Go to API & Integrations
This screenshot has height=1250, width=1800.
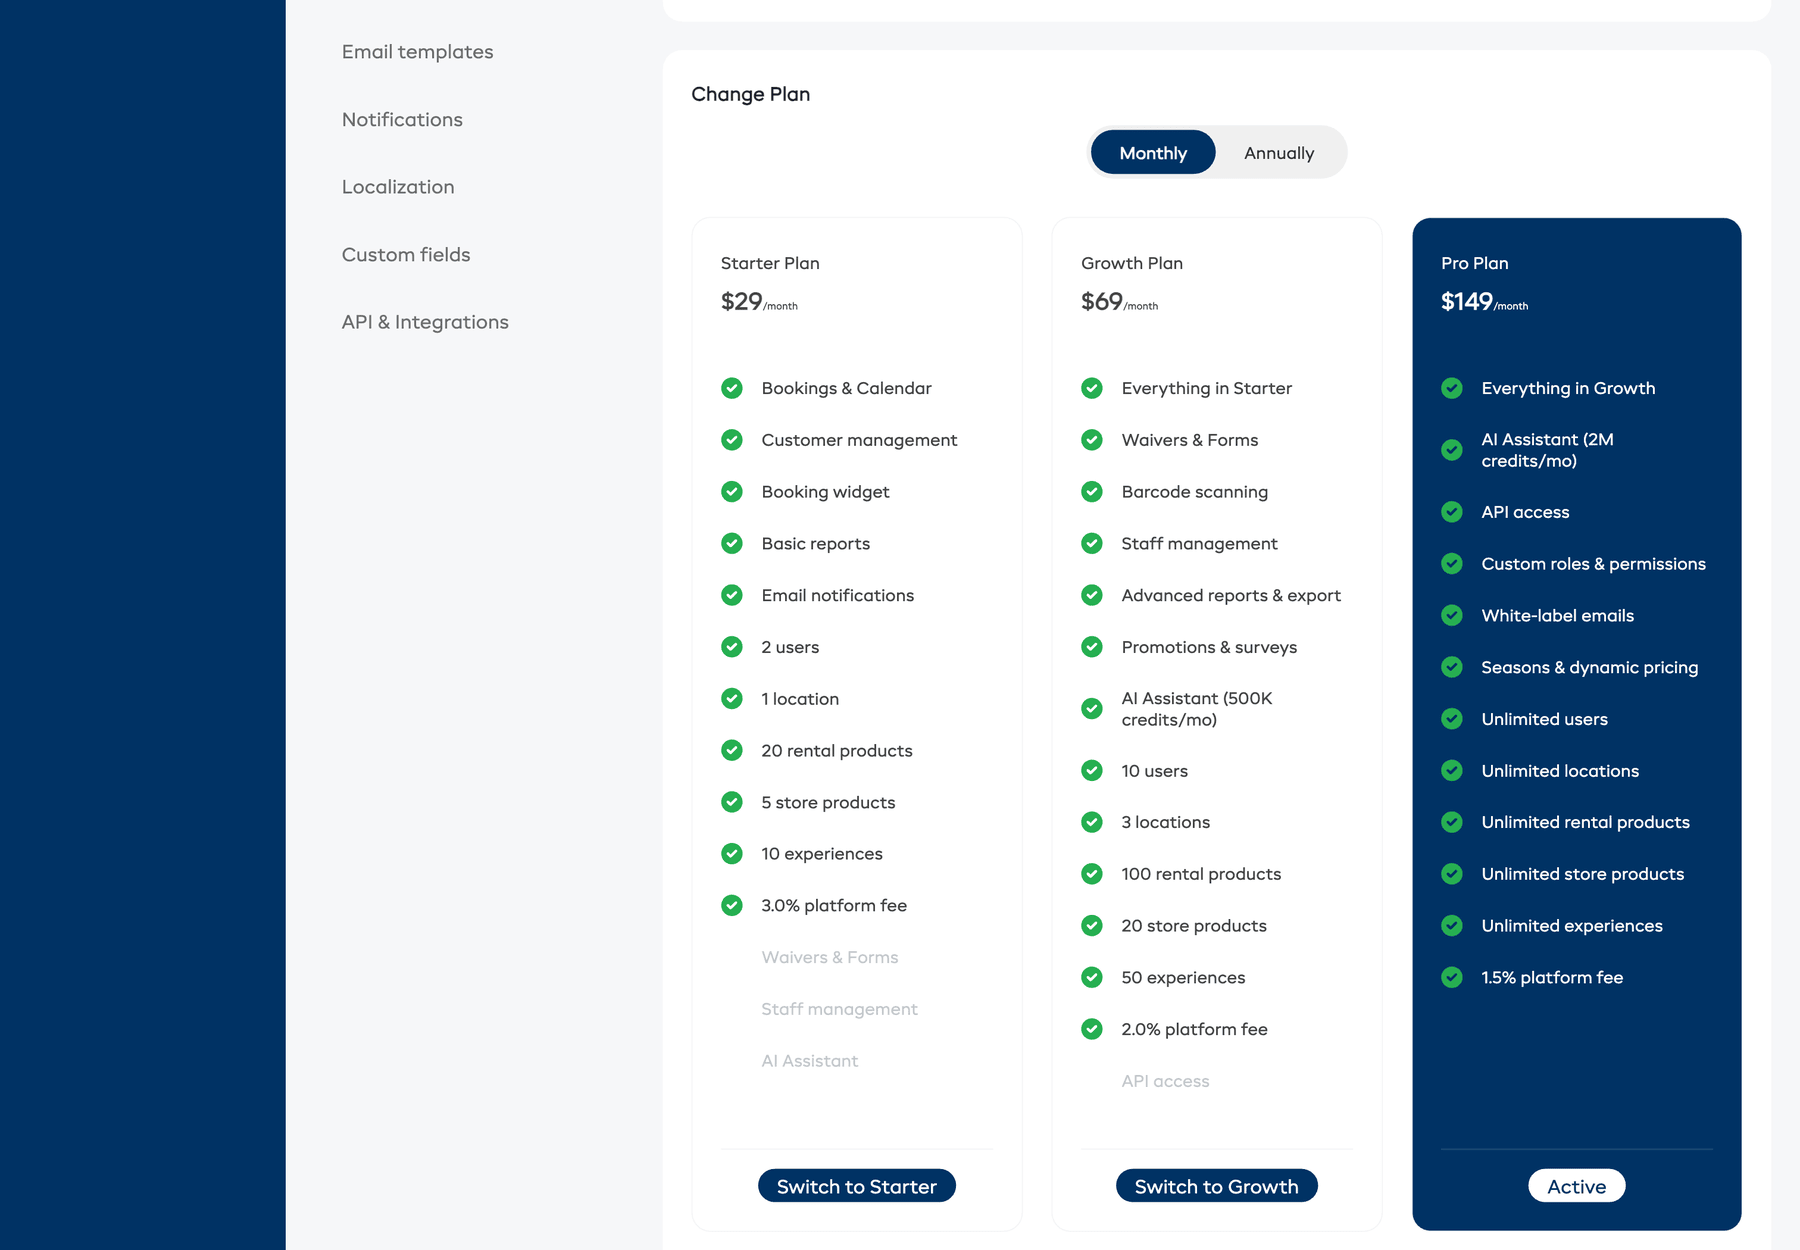[425, 321]
